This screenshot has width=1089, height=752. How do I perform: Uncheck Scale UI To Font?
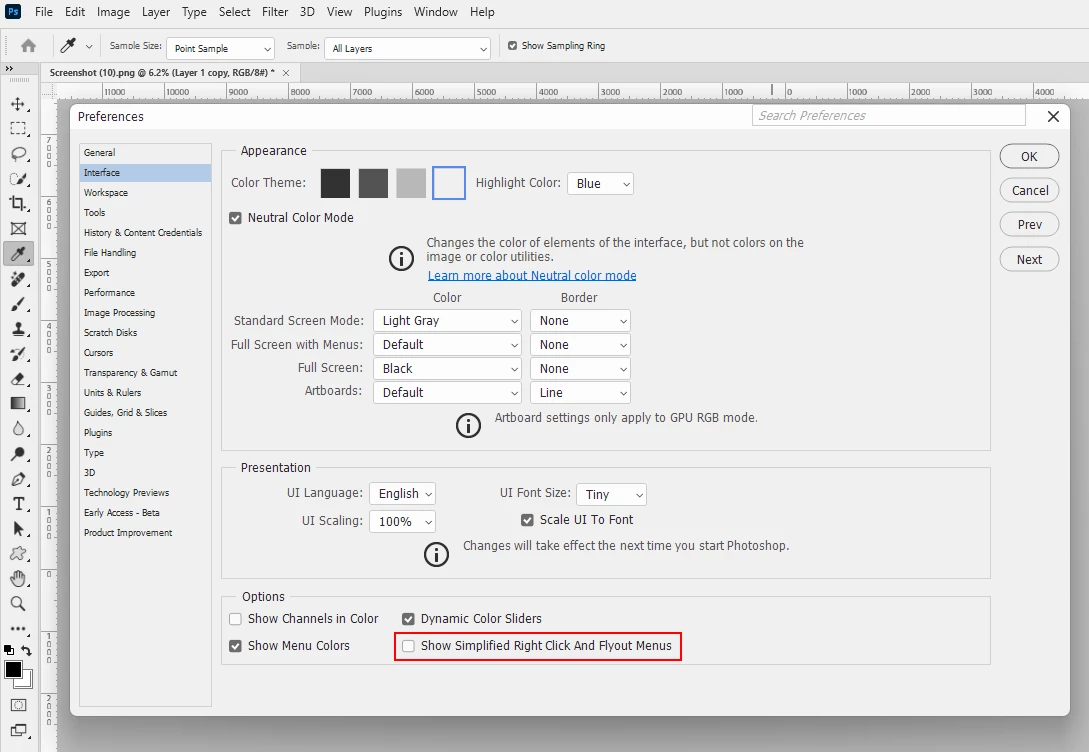click(527, 520)
